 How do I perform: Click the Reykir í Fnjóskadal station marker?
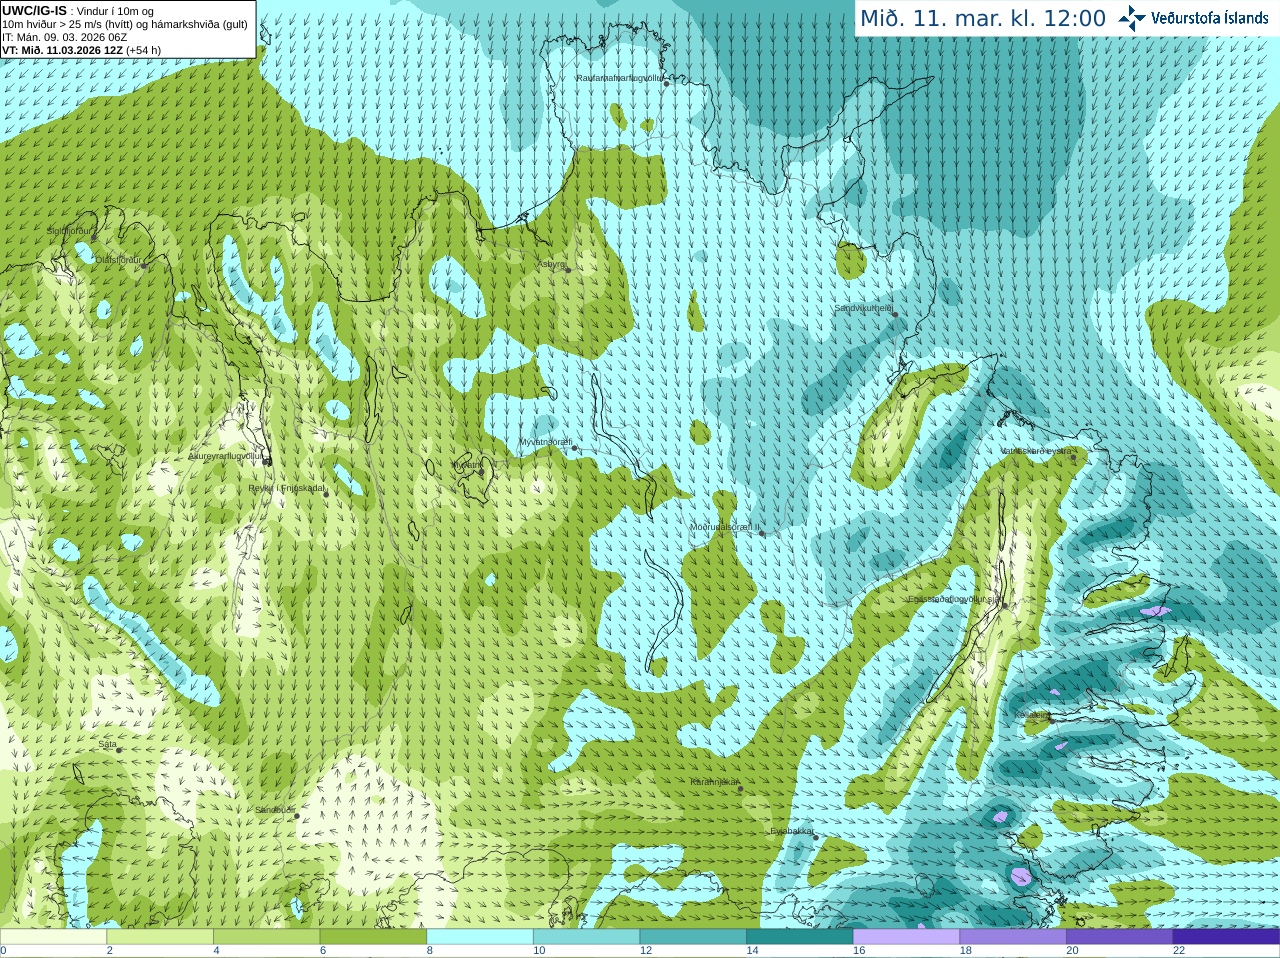[326, 493]
